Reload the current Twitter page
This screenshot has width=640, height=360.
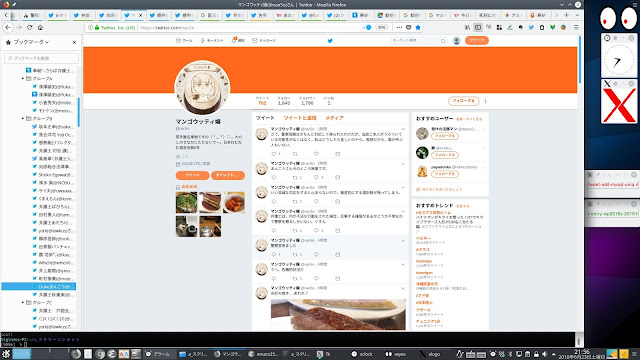coord(29,27)
